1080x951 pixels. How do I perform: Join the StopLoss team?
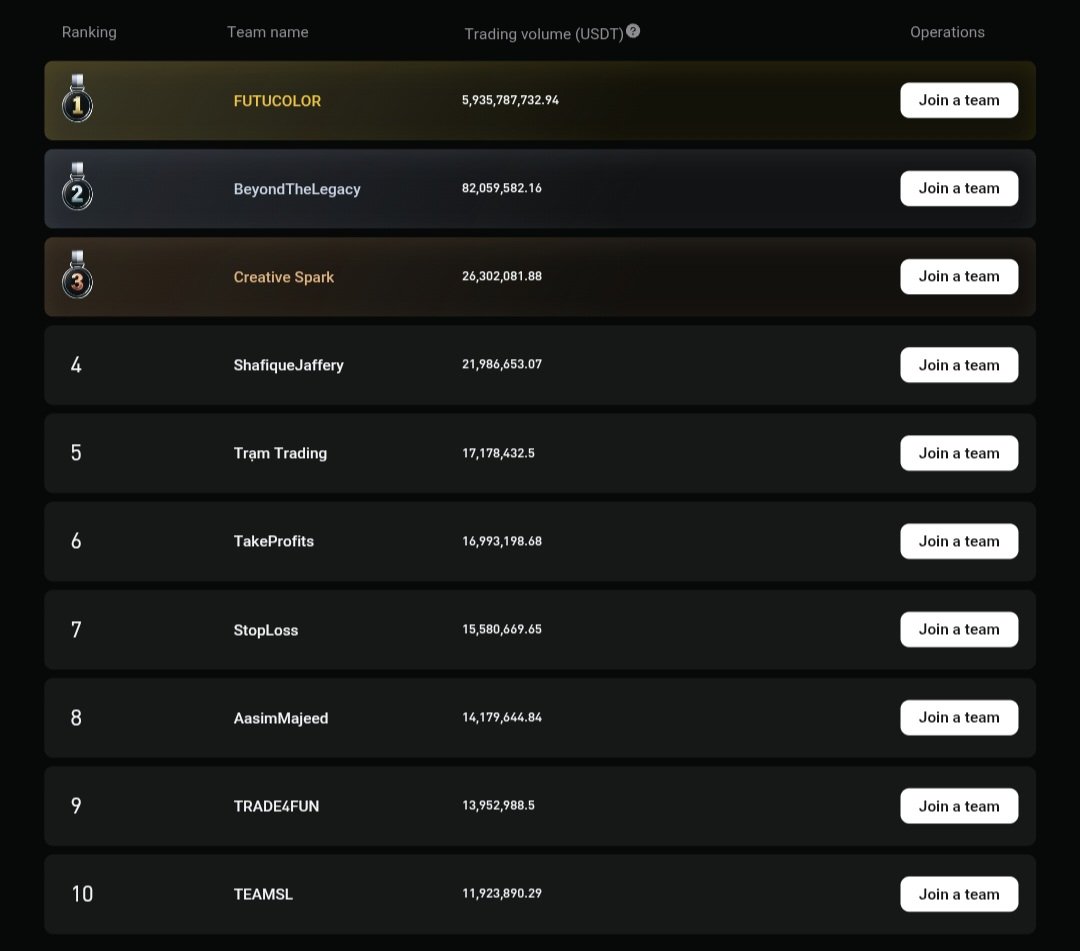pos(959,629)
